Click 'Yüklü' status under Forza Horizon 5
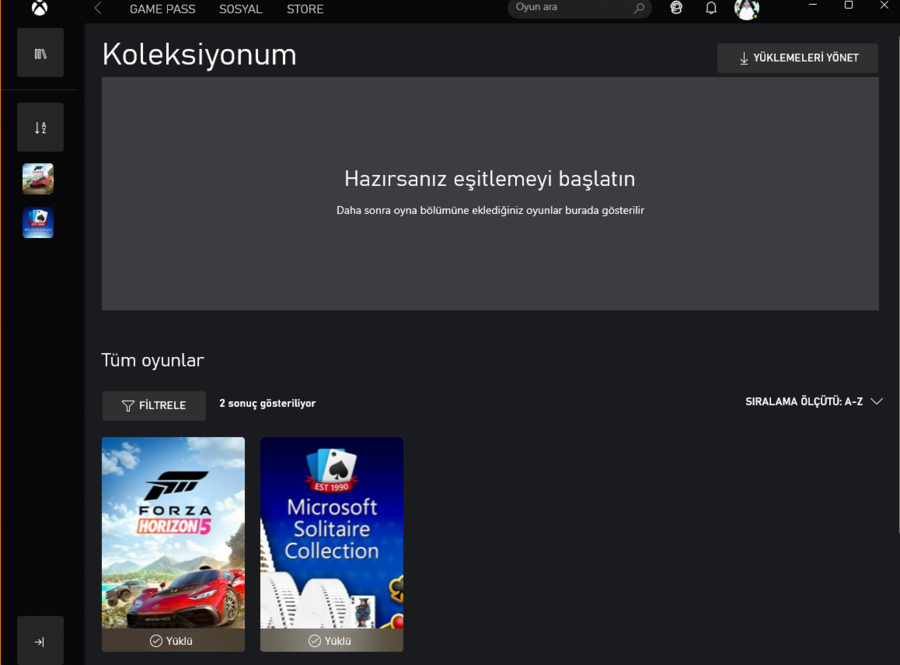The width and height of the screenshot is (900, 665). point(172,641)
